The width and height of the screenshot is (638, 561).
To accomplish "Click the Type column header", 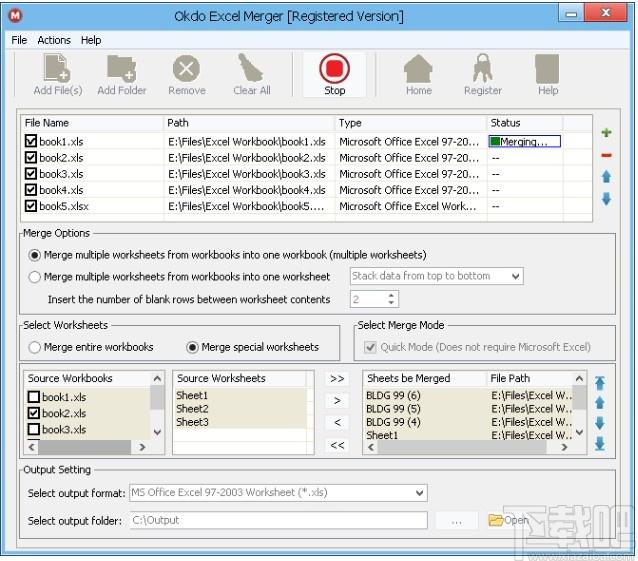I will [411, 123].
